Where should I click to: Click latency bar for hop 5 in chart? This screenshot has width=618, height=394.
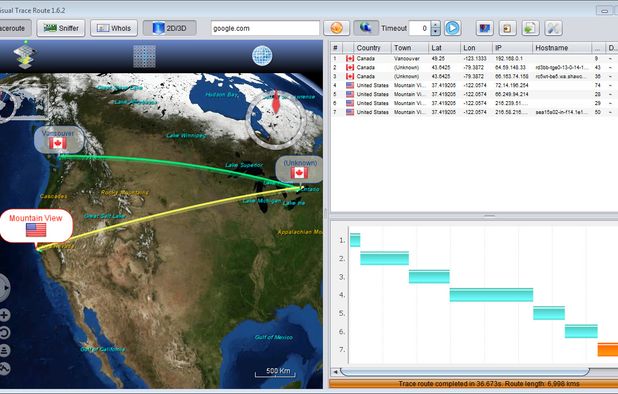click(x=549, y=313)
